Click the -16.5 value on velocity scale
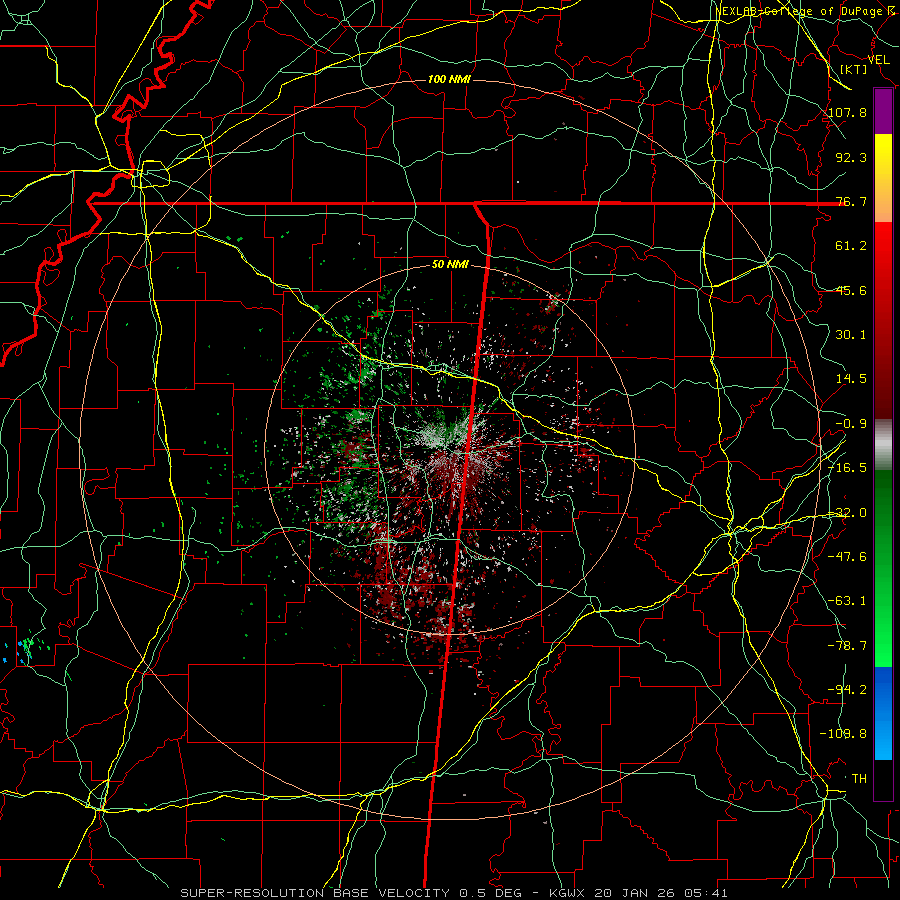Viewport: 900px width, 900px height. click(x=847, y=468)
